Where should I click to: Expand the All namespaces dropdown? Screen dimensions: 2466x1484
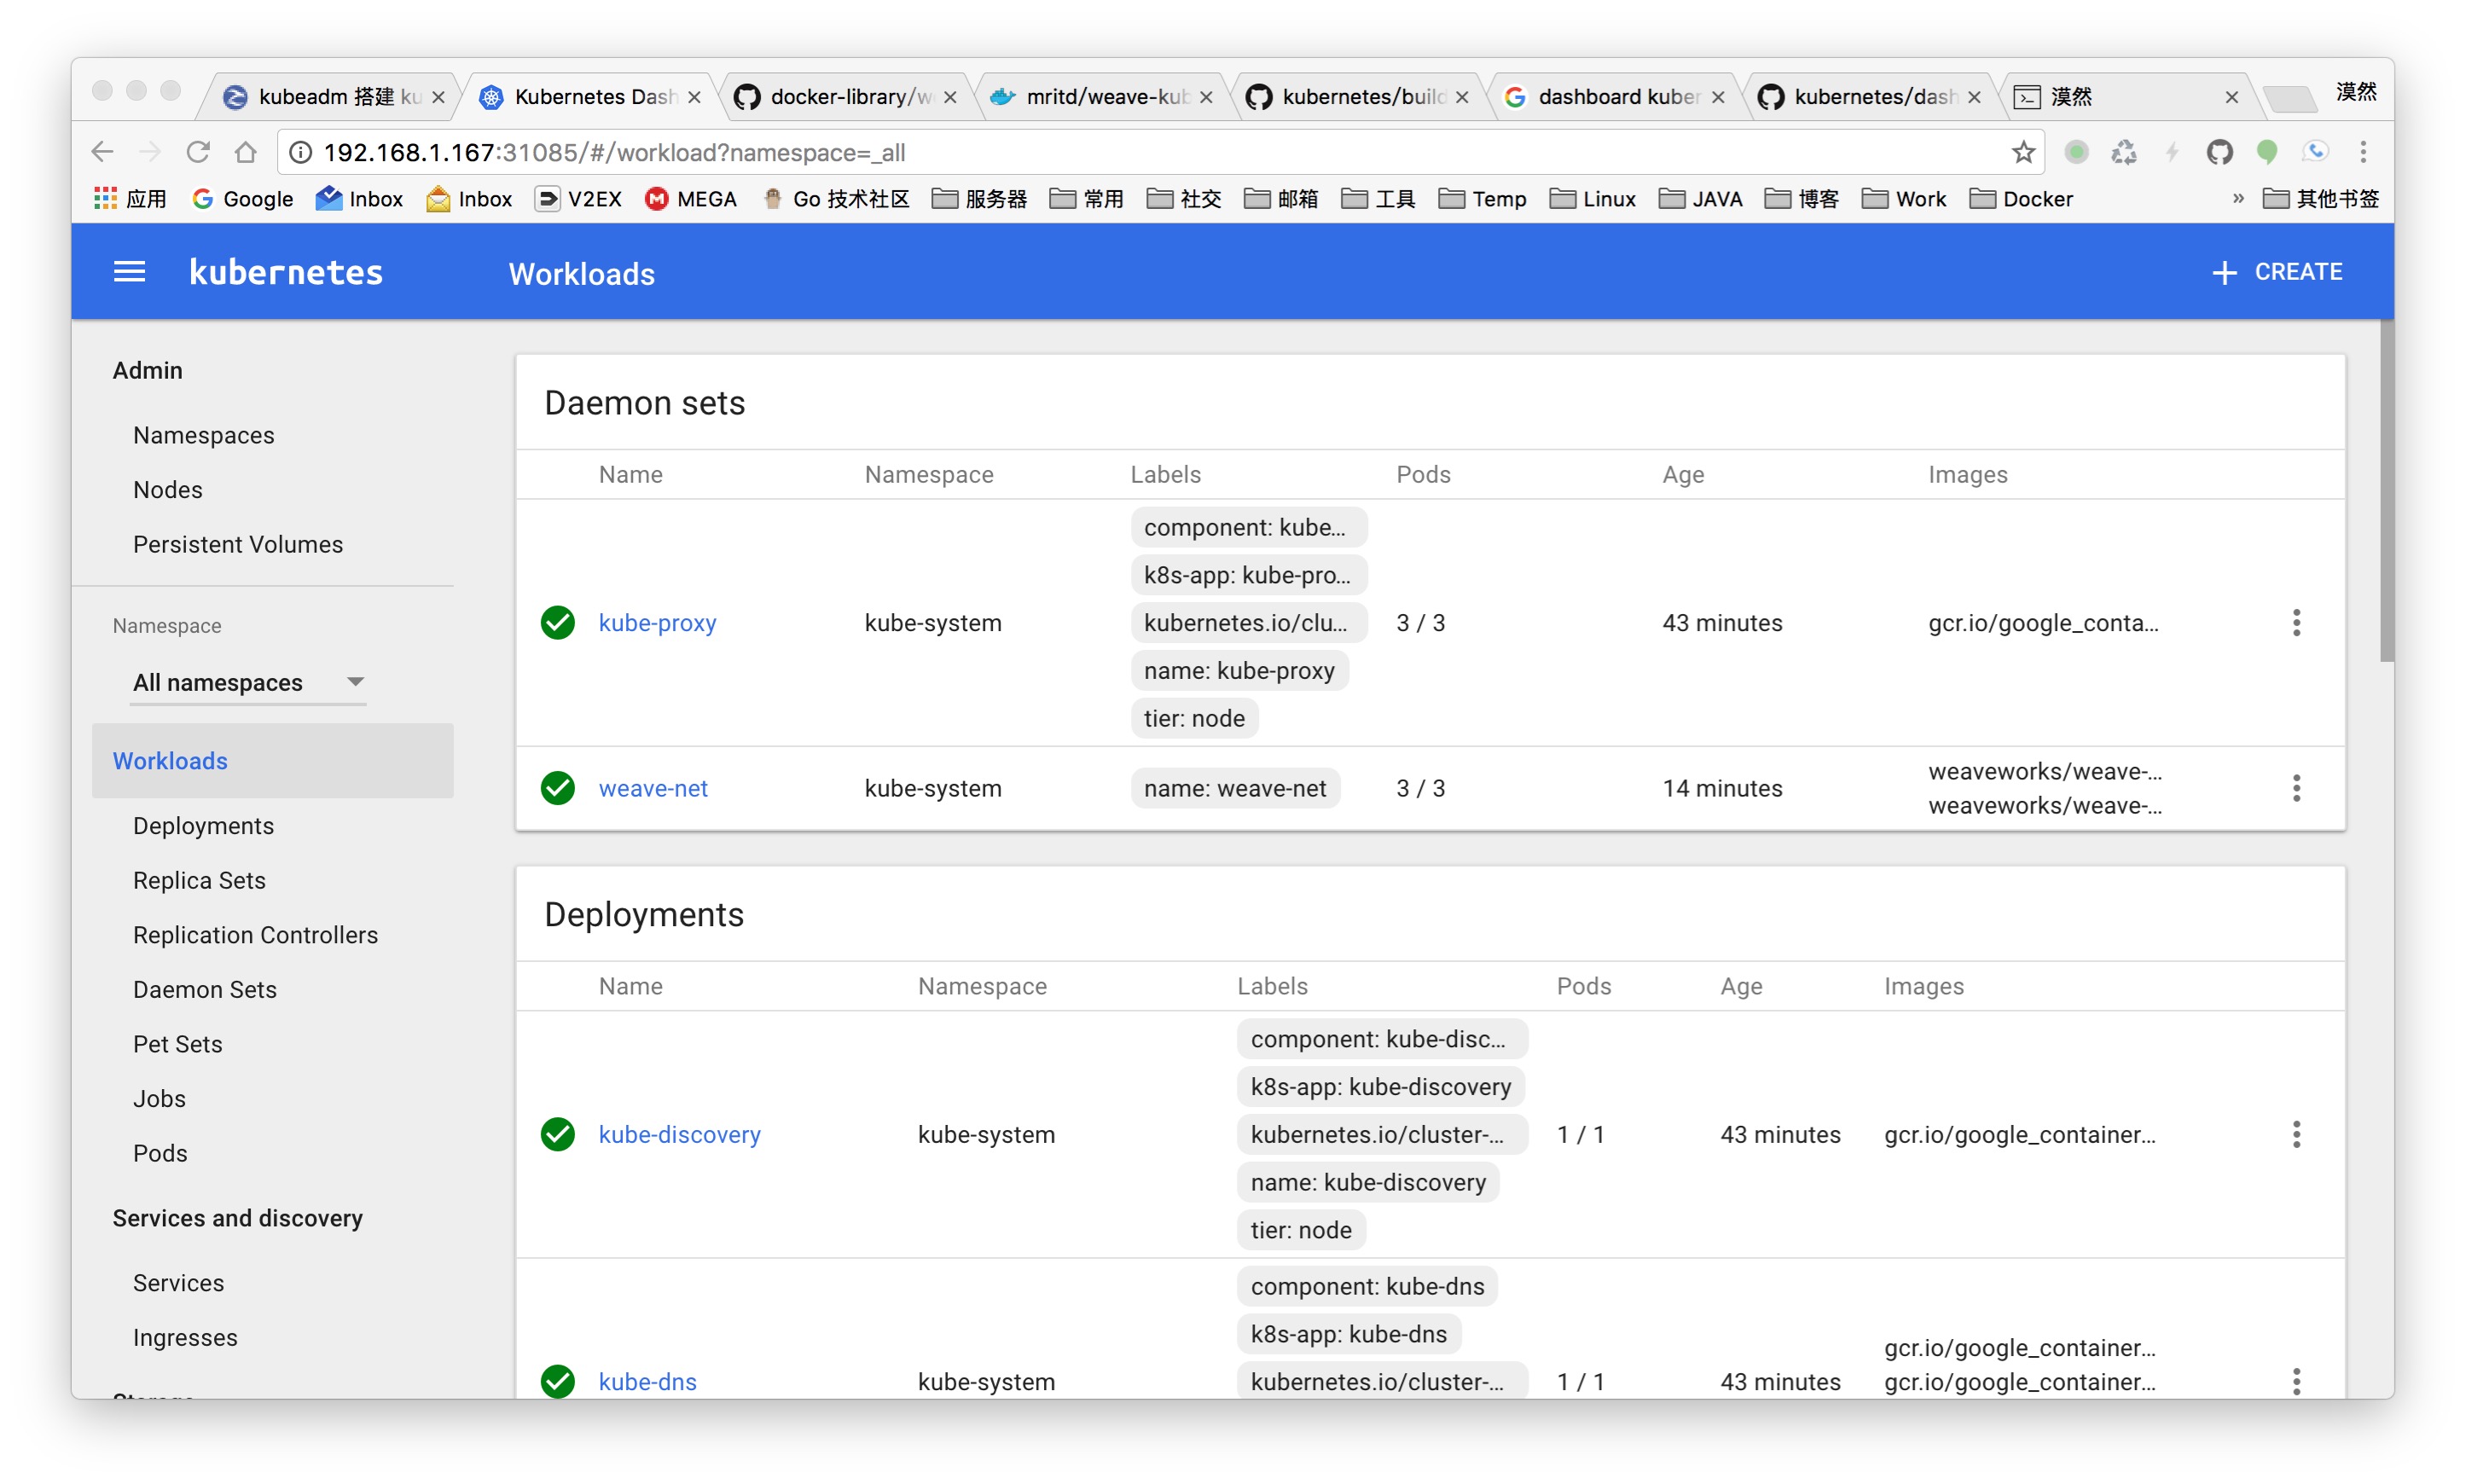pyautogui.click(x=248, y=682)
